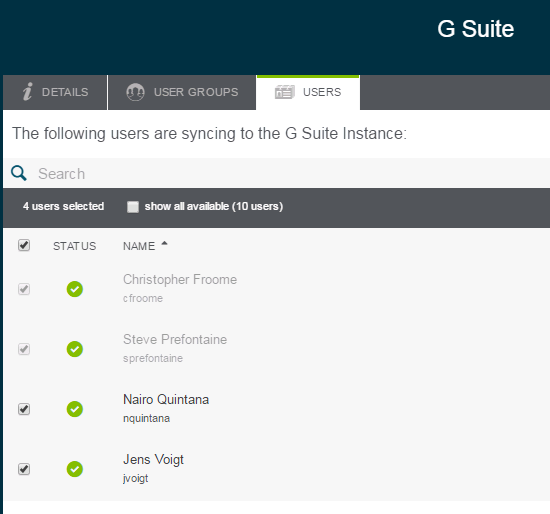Click the Users tab card icon
The width and height of the screenshot is (550, 514).
click(284, 92)
